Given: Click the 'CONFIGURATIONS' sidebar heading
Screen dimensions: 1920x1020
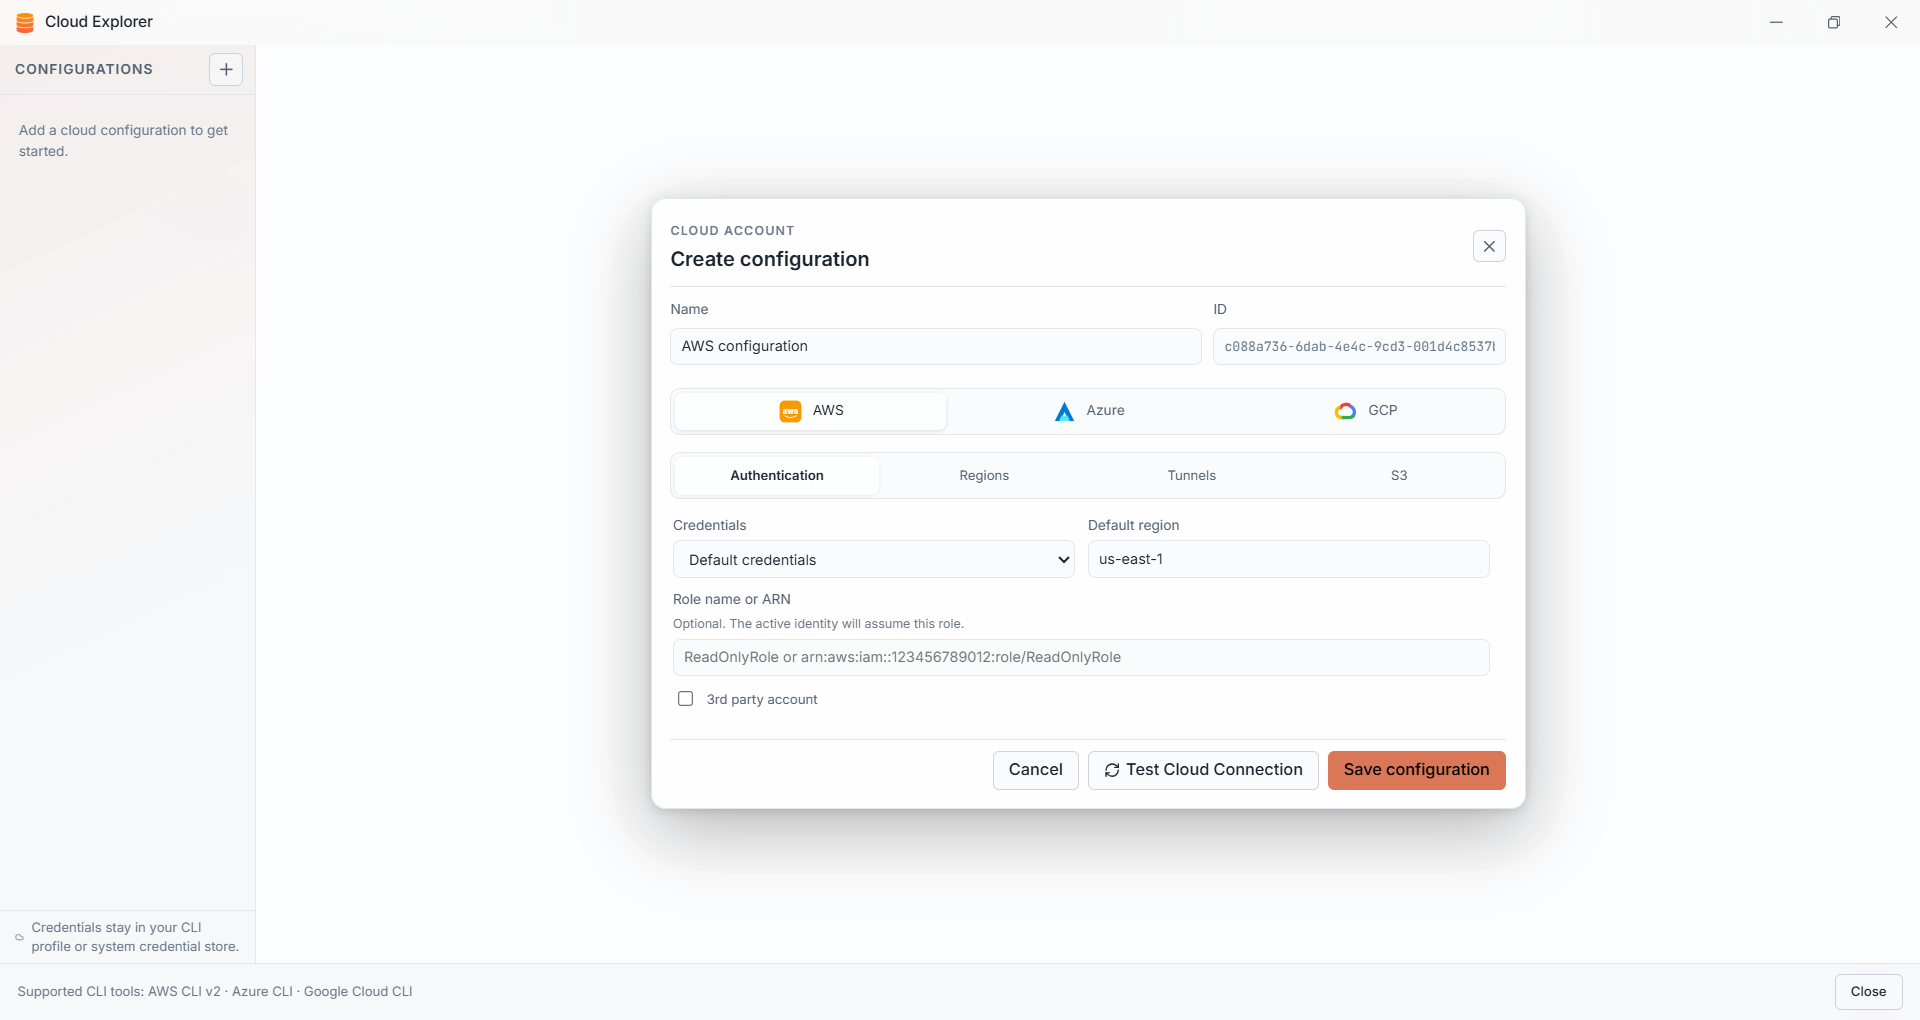Looking at the screenshot, I should [84, 69].
